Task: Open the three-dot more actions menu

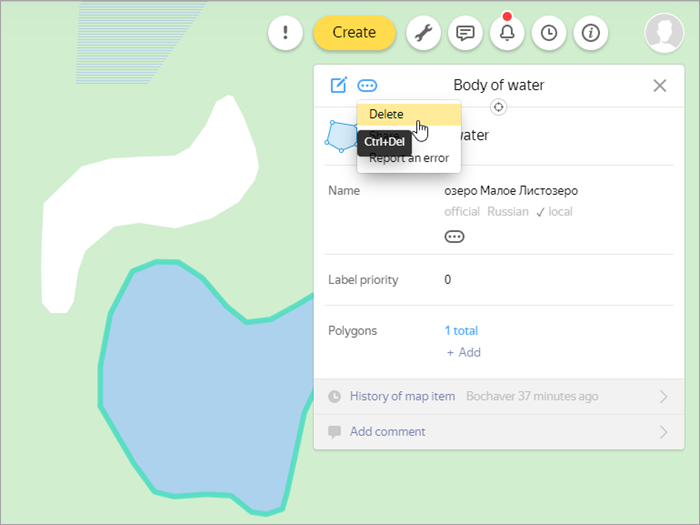Action: [x=367, y=86]
